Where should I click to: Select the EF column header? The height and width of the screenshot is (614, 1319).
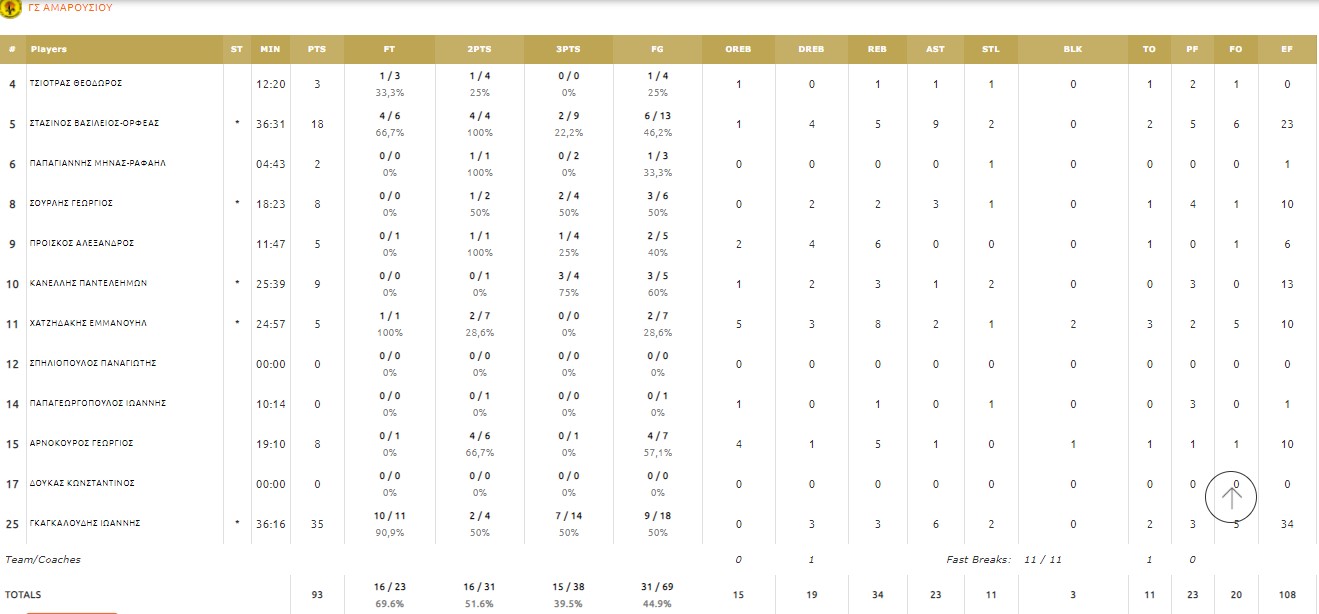[1287, 49]
